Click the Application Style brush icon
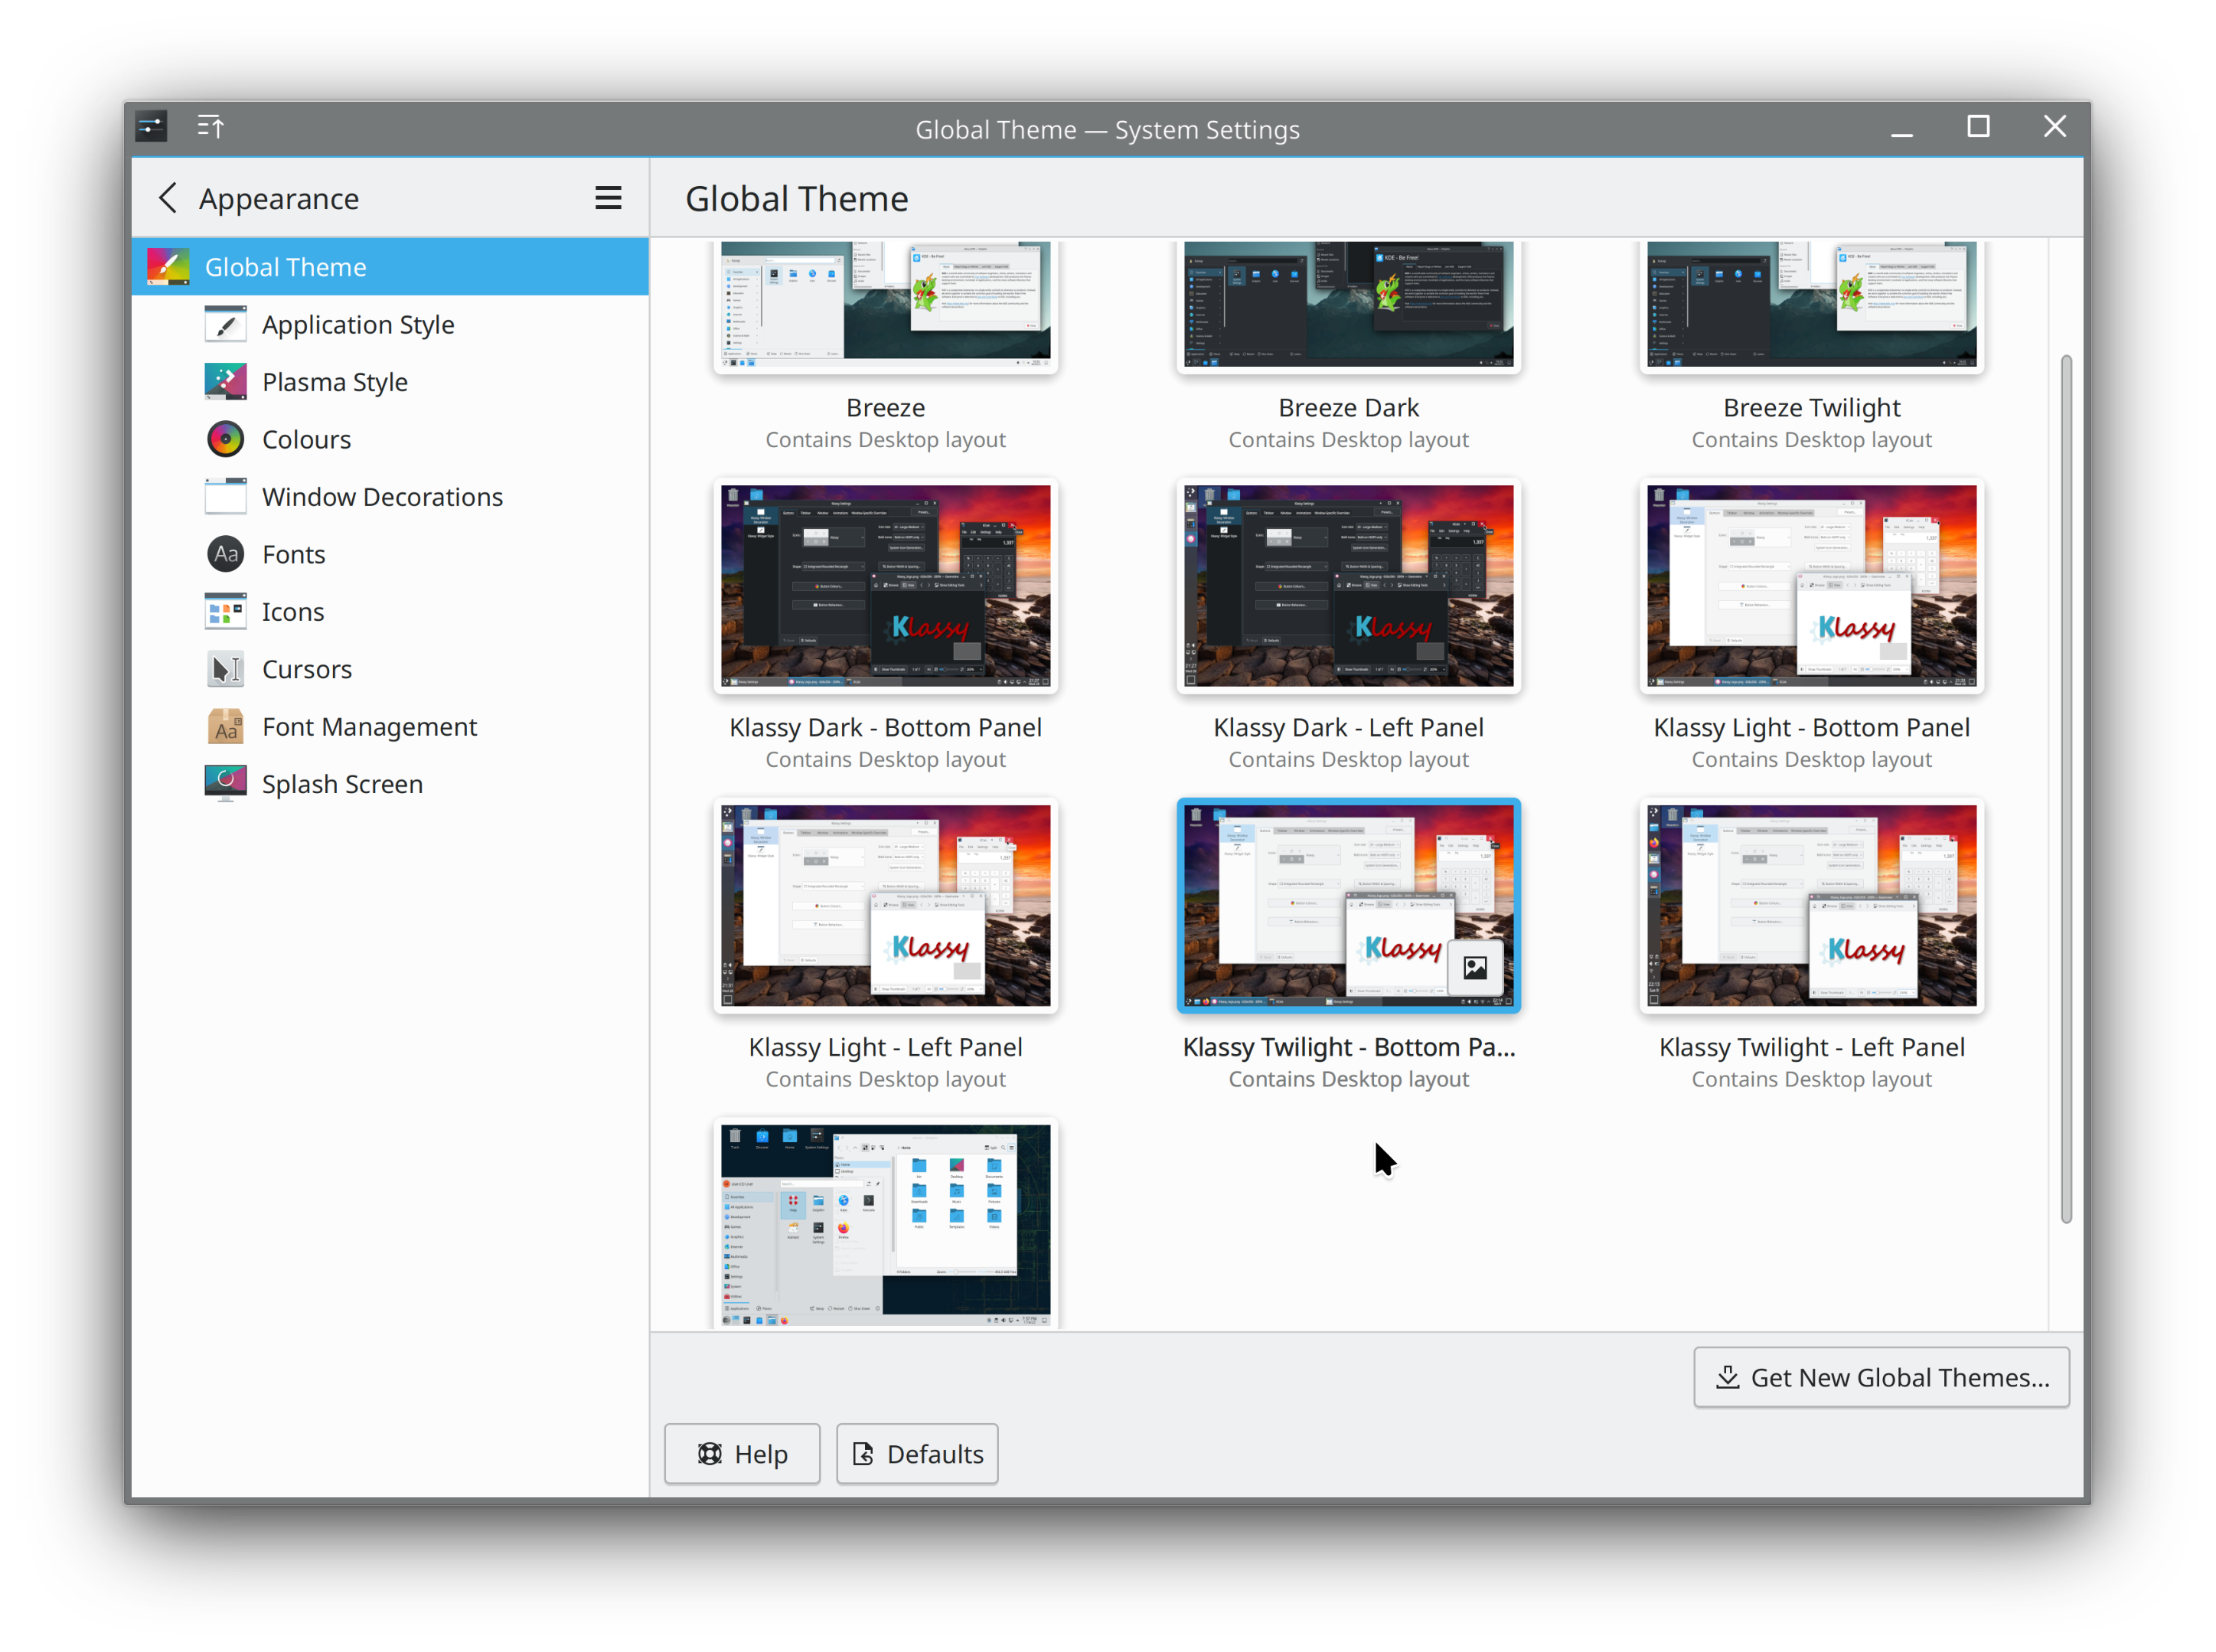Screen dimensions: 2216x1652 pyautogui.click(x=225, y=325)
